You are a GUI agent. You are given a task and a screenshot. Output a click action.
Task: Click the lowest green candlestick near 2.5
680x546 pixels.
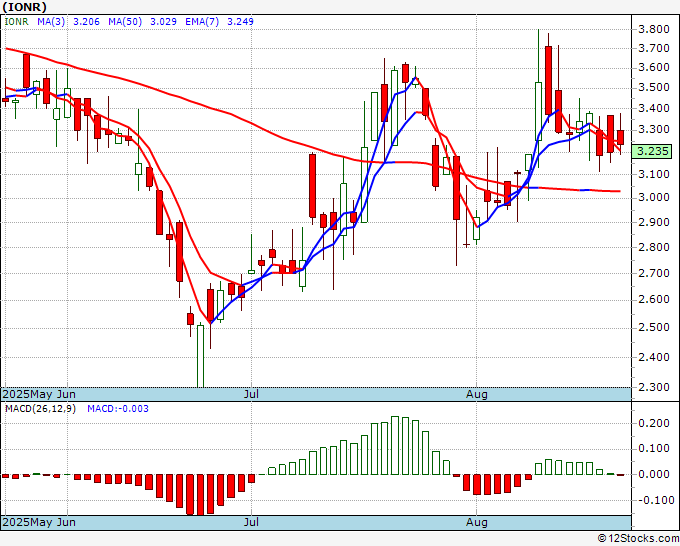[x=200, y=356]
